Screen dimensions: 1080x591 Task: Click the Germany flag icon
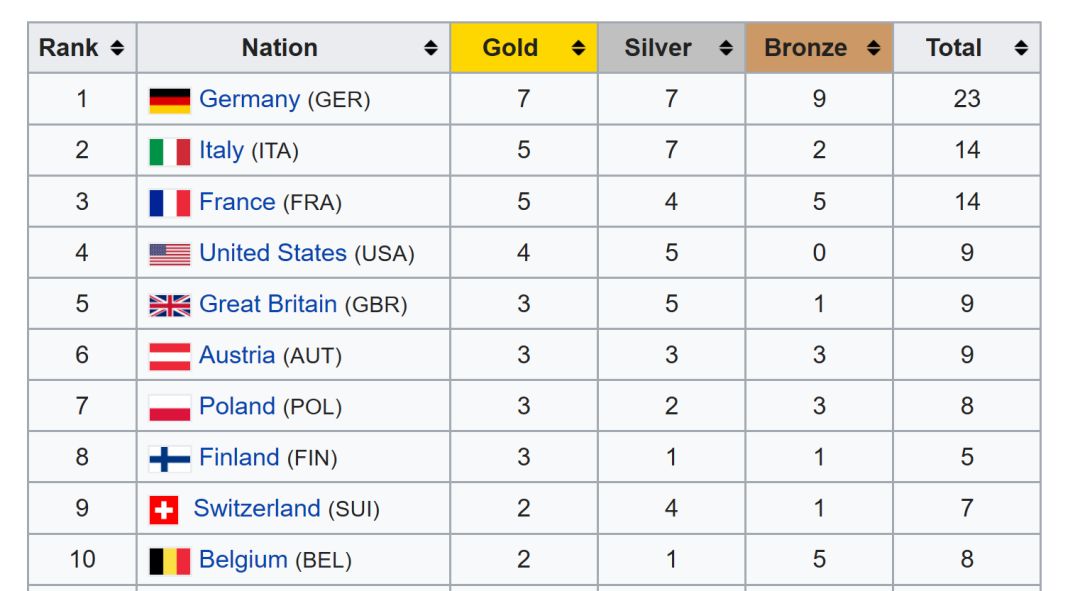click(x=169, y=100)
